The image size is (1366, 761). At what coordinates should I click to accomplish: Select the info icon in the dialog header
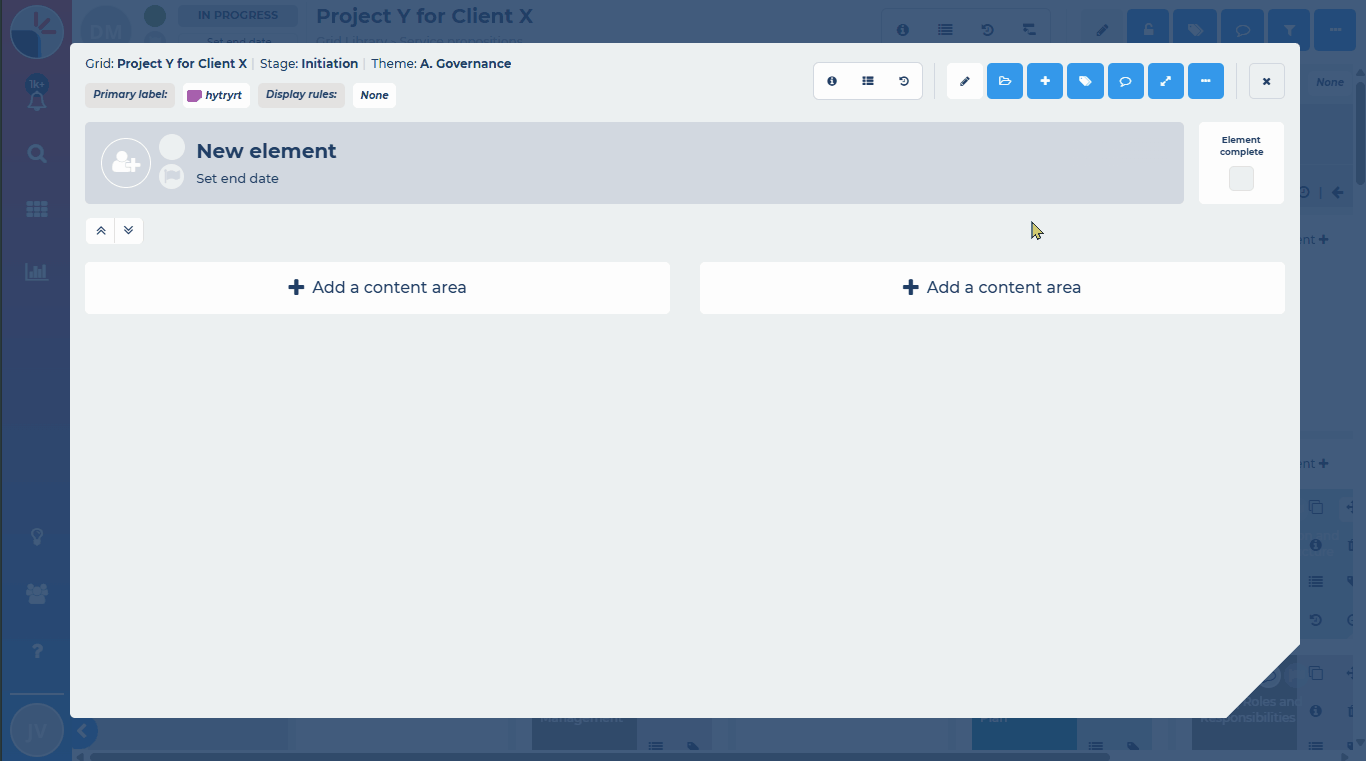[833, 81]
